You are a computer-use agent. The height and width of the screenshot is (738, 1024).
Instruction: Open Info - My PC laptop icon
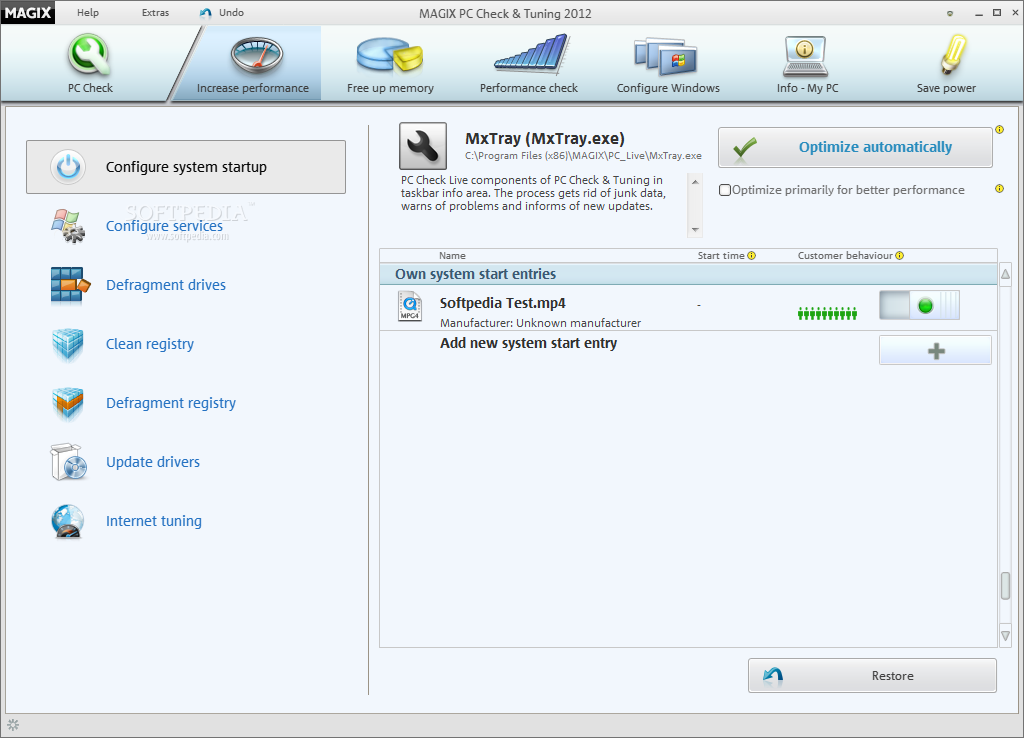tap(805, 56)
